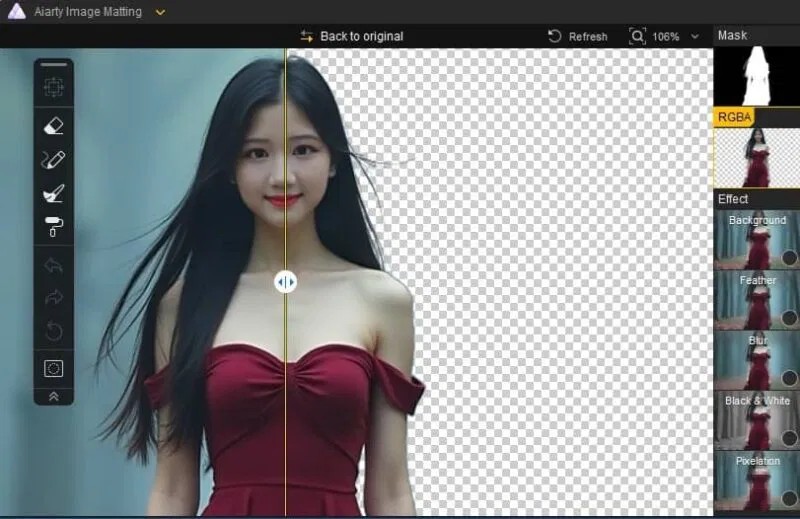Select the paint brush tool
800x519 pixels.
click(54, 194)
